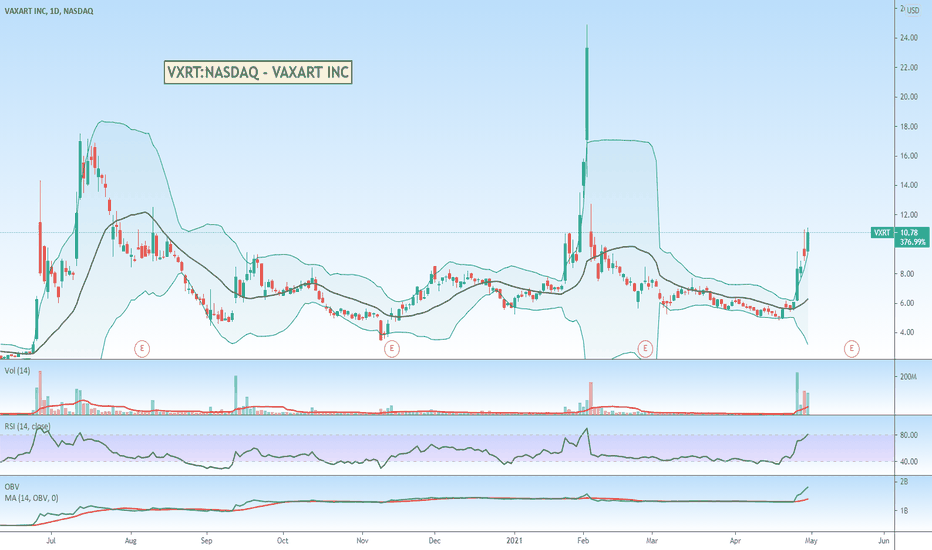Click the MA (14, OBV, 0) legend
Image resolution: width=932 pixels, height=550 pixels.
pos(32,498)
